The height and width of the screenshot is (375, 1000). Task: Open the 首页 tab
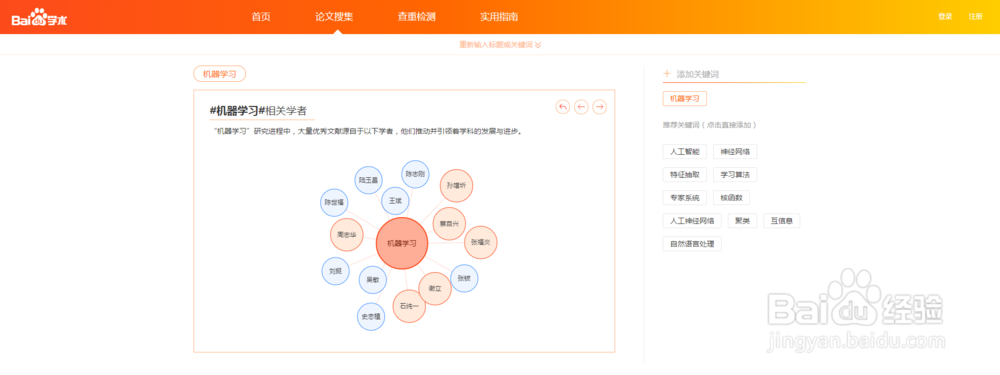(x=261, y=17)
